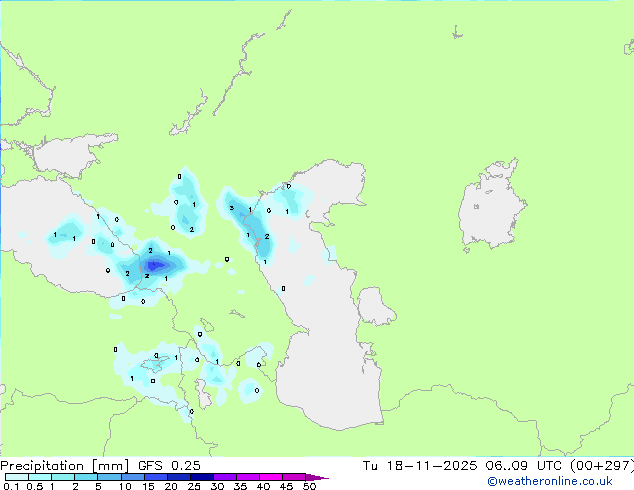Click the darkest blue precipitation maximum on the map
This screenshot has height=490, width=634.
click(155, 266)
